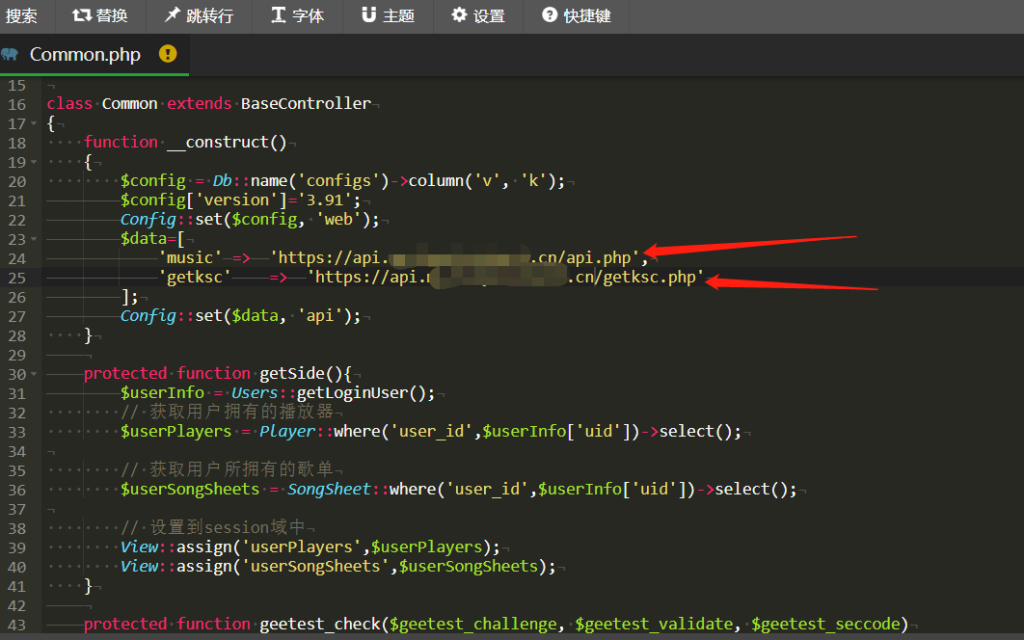Image resolution: width=1024 pixels, height=640 pixels.
Task: Click the 替换 (replace) arrows icon
Action: pos(81,16)
